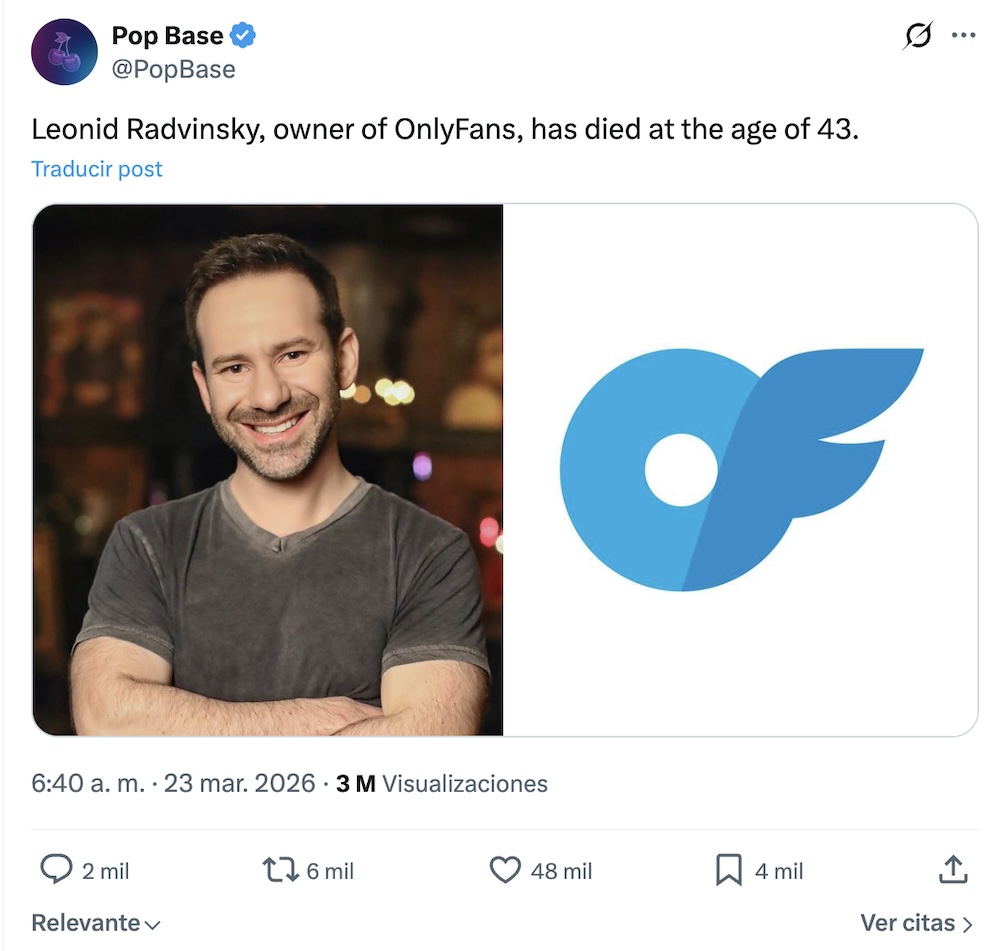Open the Leonid Radvinsky photo thumbnail
The image size is (1000, 951).
[x=268, y=470]
